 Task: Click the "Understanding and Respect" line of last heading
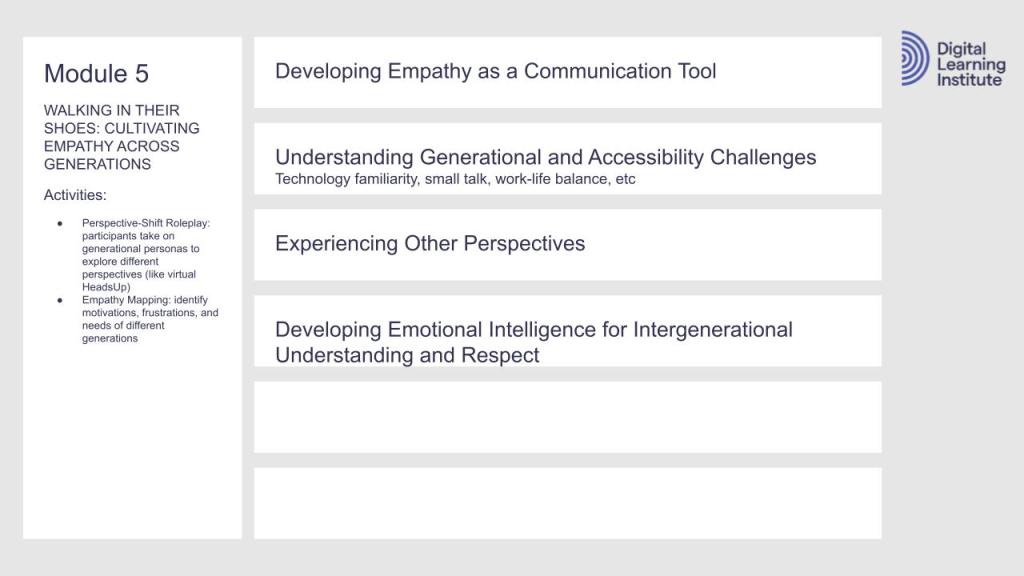407,355
